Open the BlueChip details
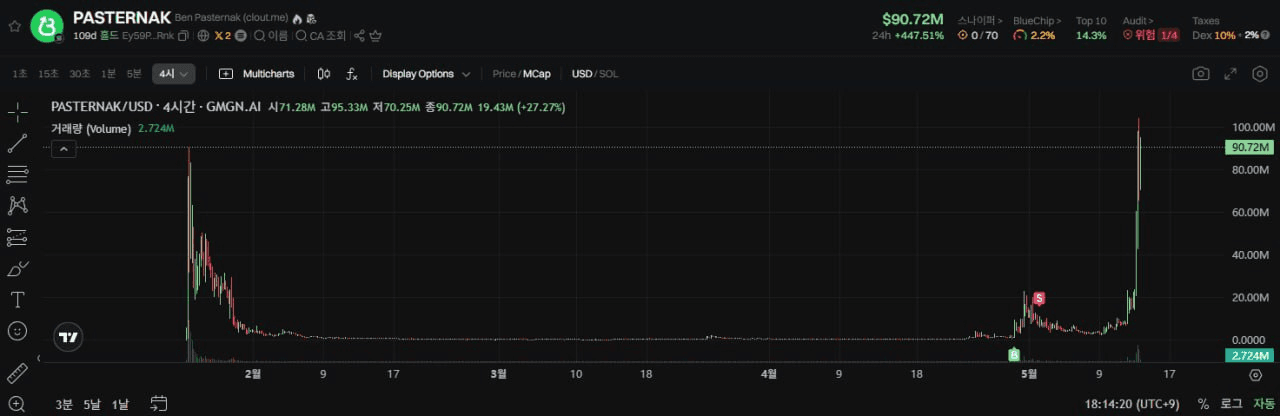 click(1037, 20)
